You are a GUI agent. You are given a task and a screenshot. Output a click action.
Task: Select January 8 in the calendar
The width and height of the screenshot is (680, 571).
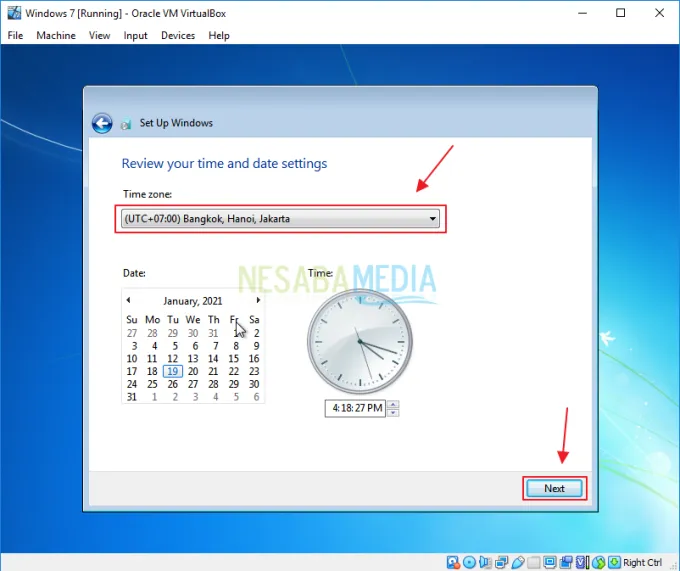(236, 346)
